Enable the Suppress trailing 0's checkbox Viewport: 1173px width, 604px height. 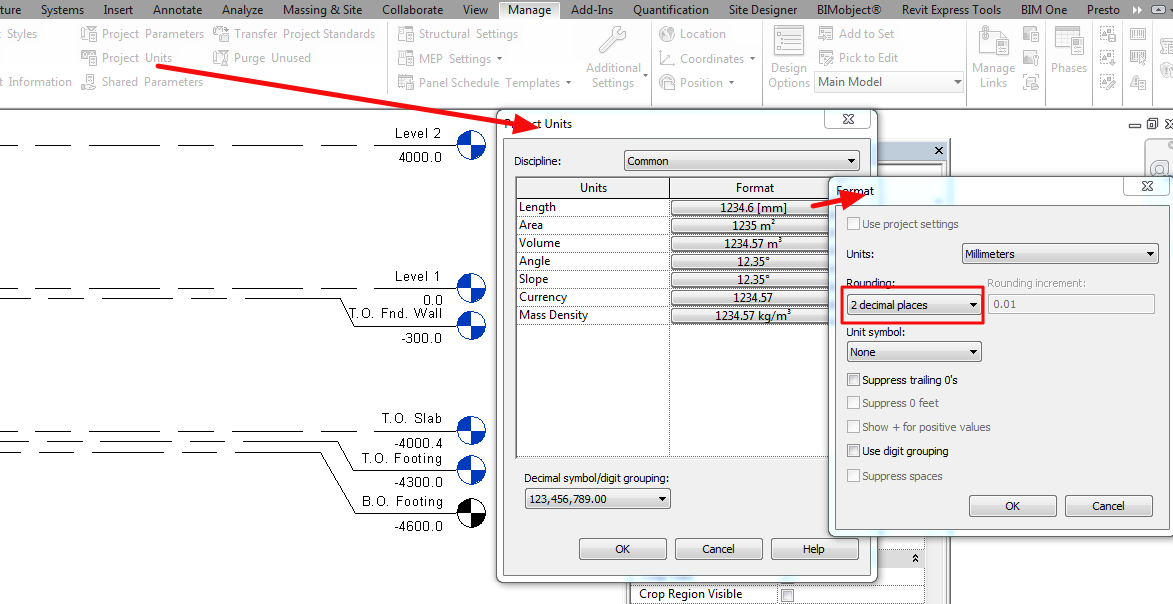pyautogui.click(x=853, y=379)
